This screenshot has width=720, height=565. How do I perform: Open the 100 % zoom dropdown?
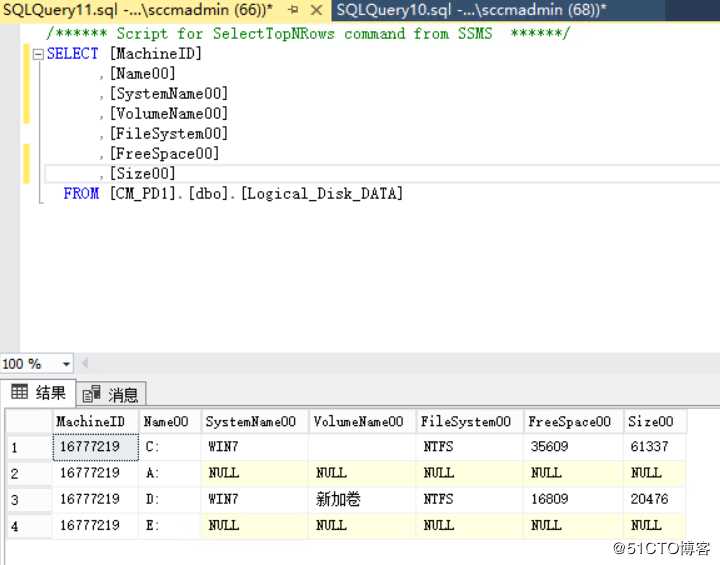tap(67, 364)
